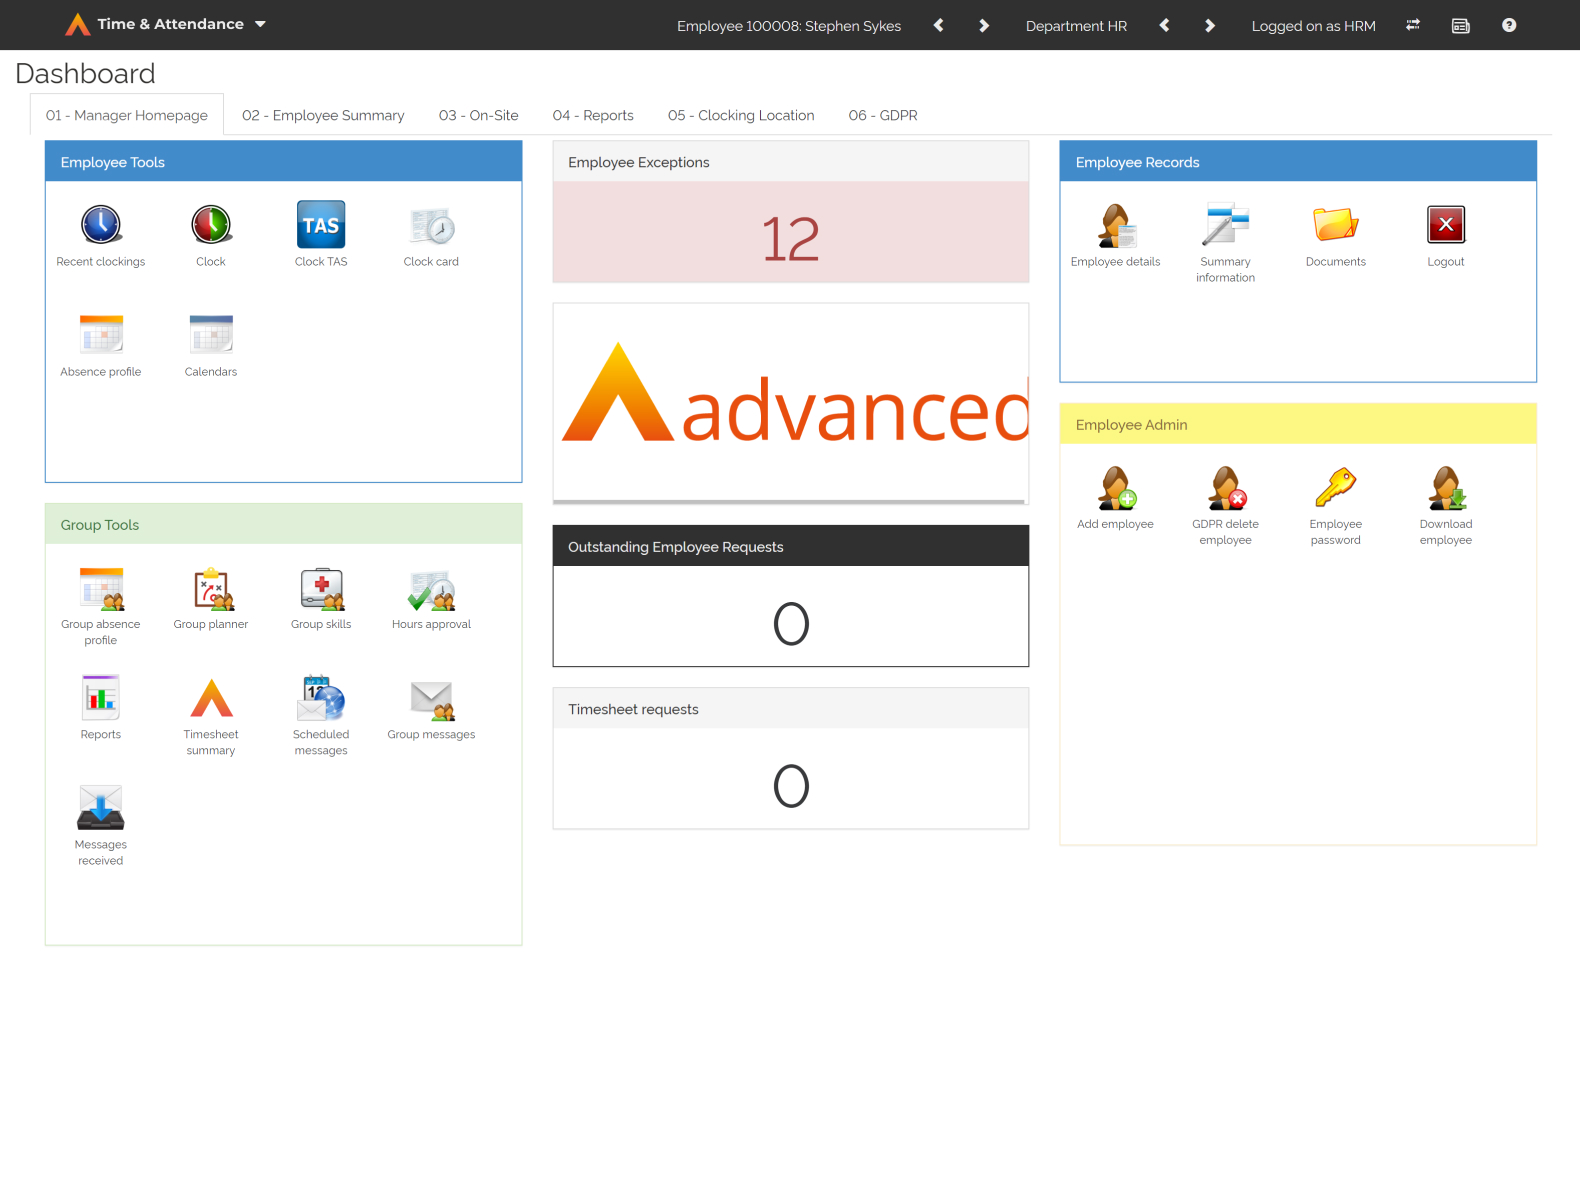The image size is (1580, 1180).
Task: Switch to 06 - GDPR tab
Action: [x=883, y=115]
